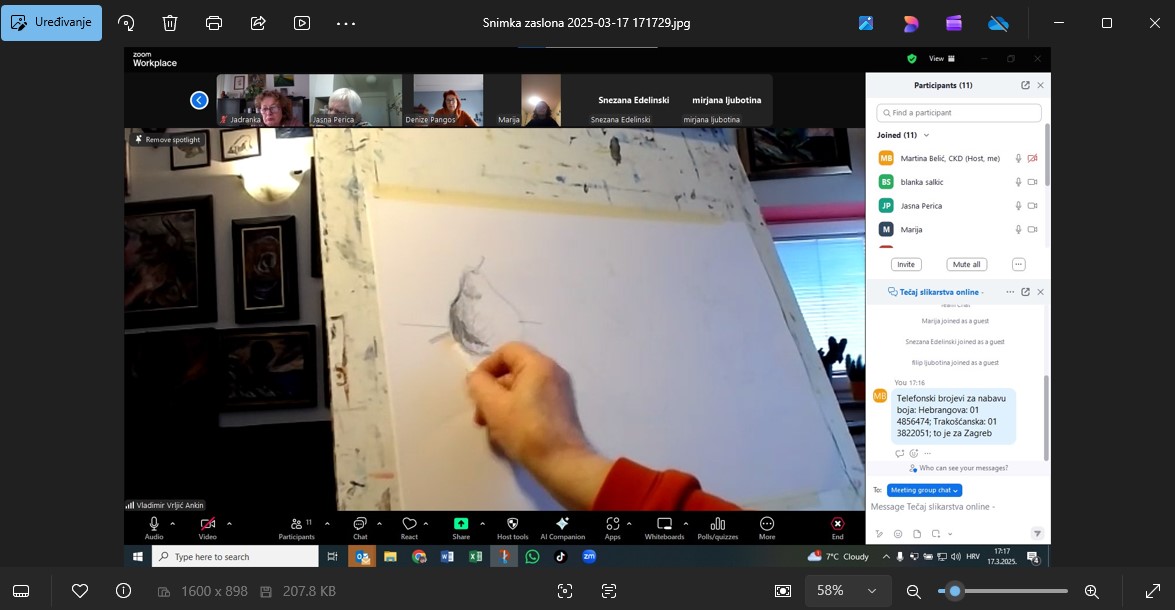This screenshot has width=1175, height=610.
Task: Click the scan text icon in bottom bar
Action: [x=609, y=591]
